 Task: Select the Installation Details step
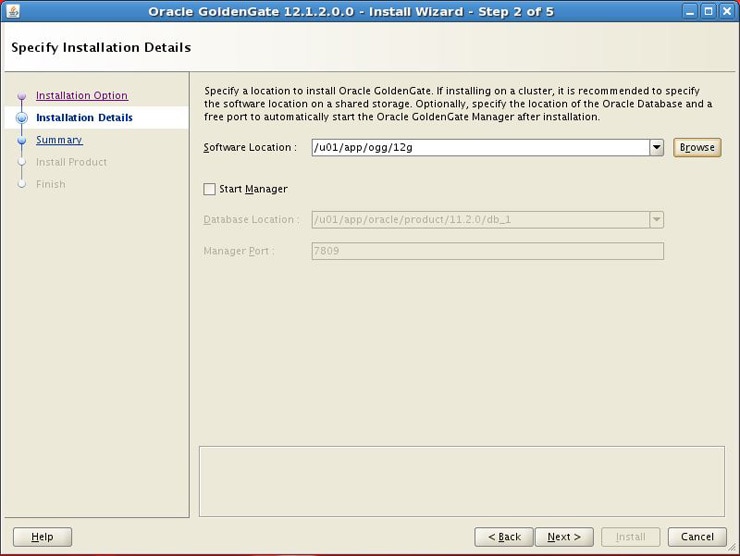point(84,118)
